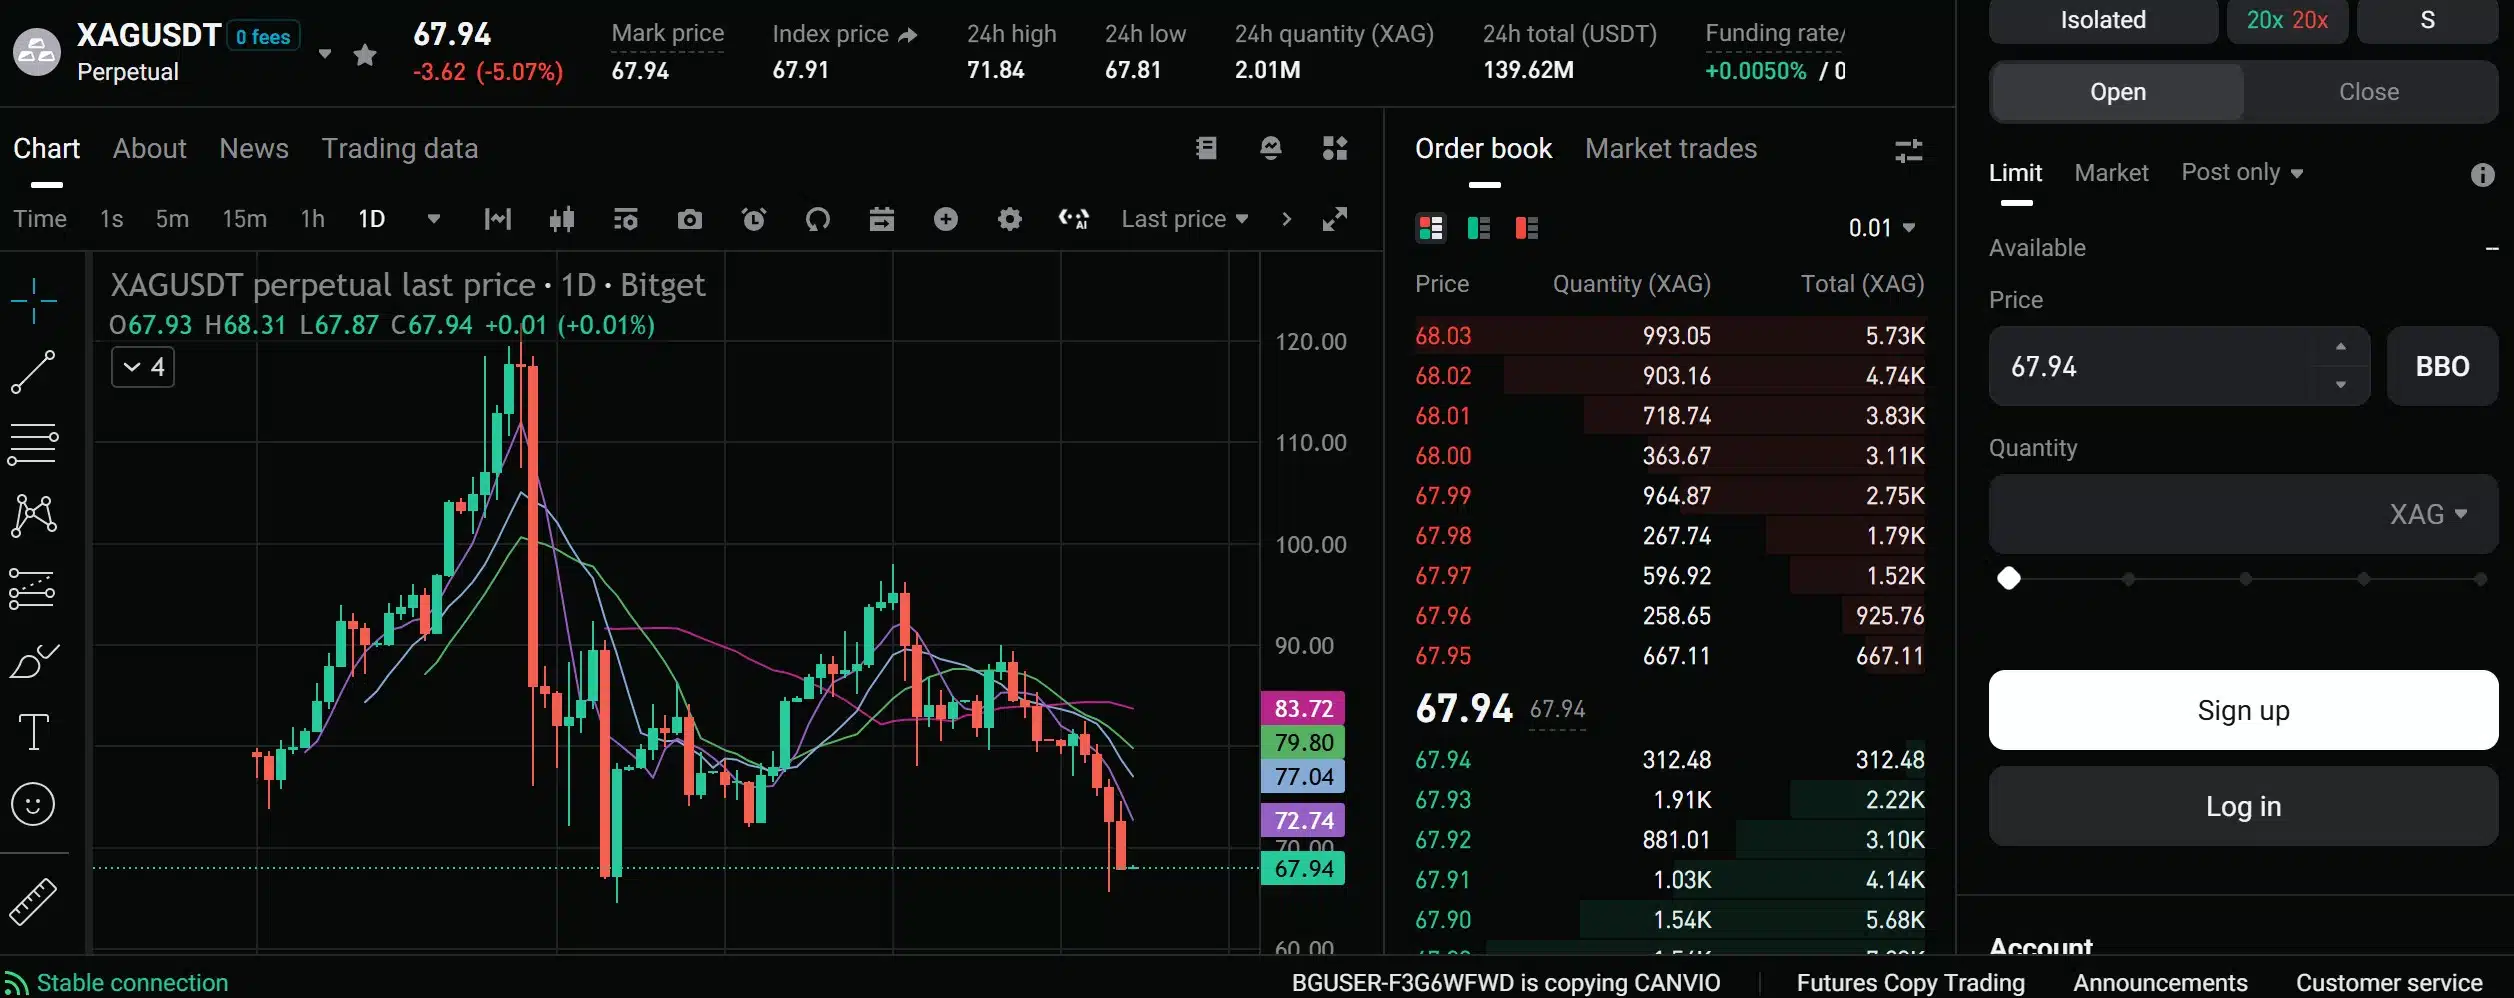This screenshot has height=998, width=2514.
Task: Switch to Market trades tab
Action: [1670, 149]
